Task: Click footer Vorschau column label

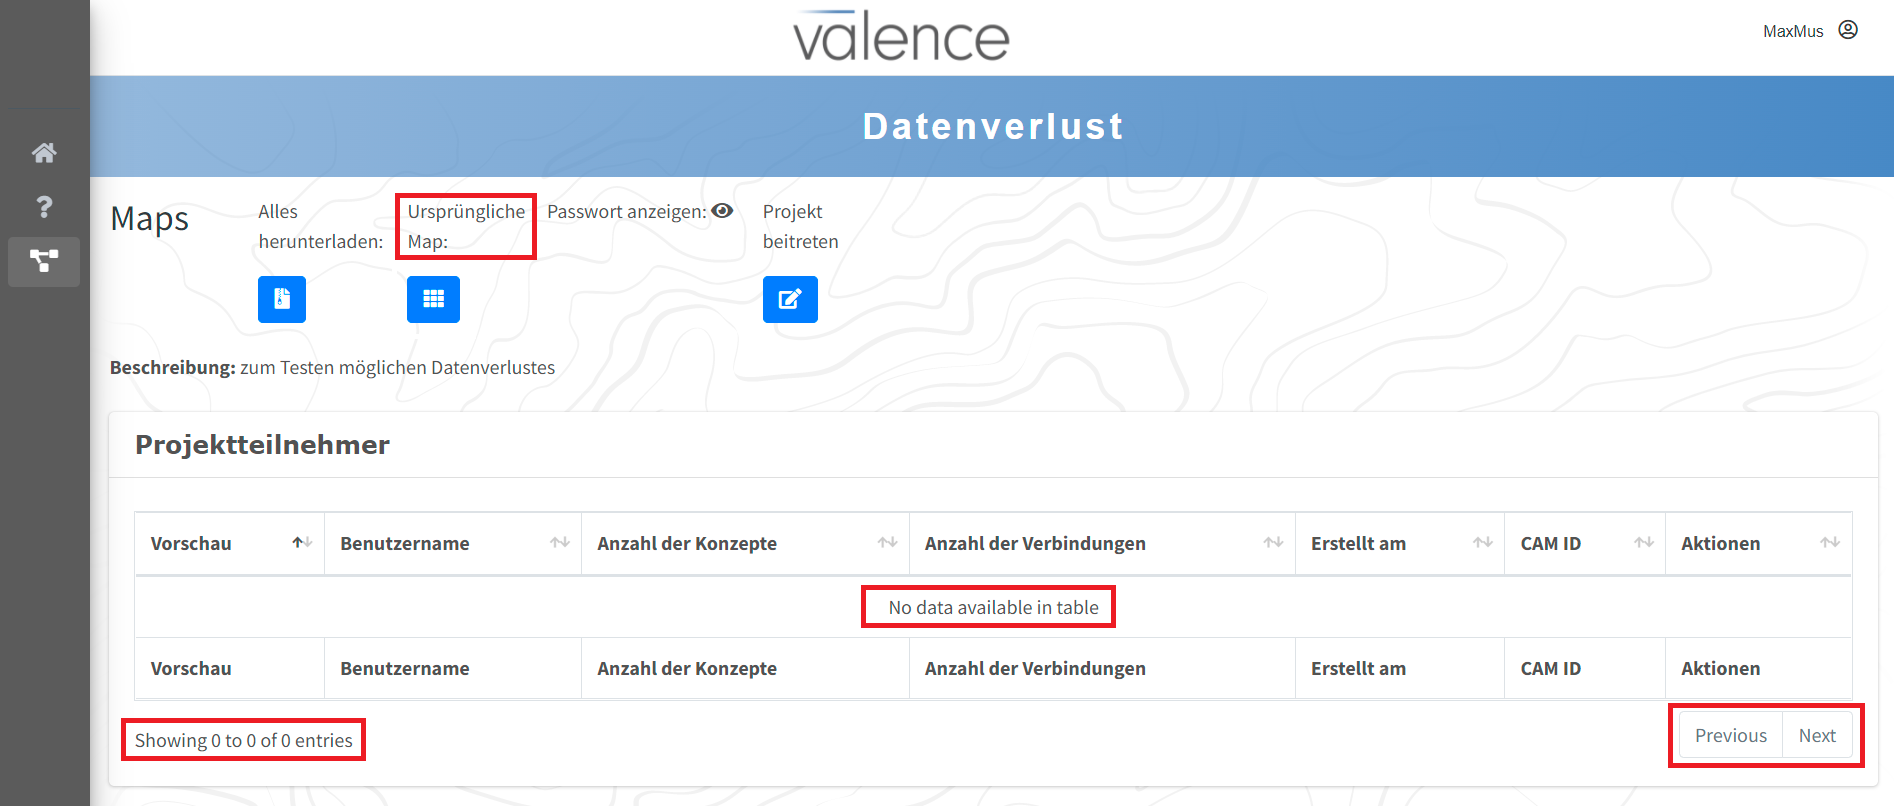Action: pyautogui.click(x=191, y=668)
